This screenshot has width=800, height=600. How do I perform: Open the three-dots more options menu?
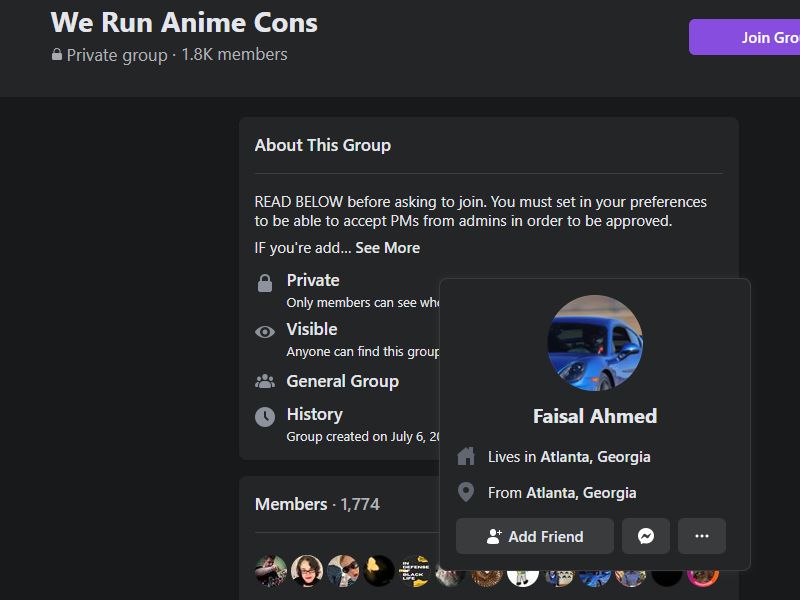click(x=702, y=536)
